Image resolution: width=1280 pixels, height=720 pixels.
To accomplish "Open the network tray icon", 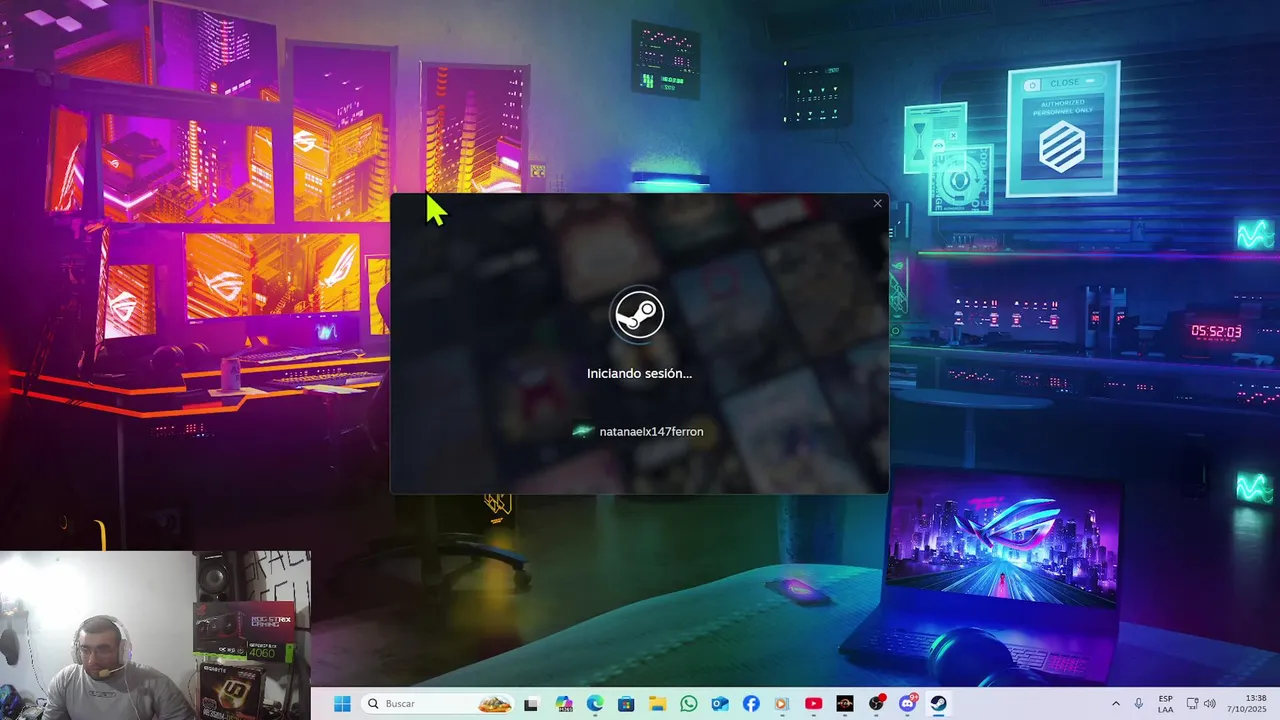I will 1192,704.
